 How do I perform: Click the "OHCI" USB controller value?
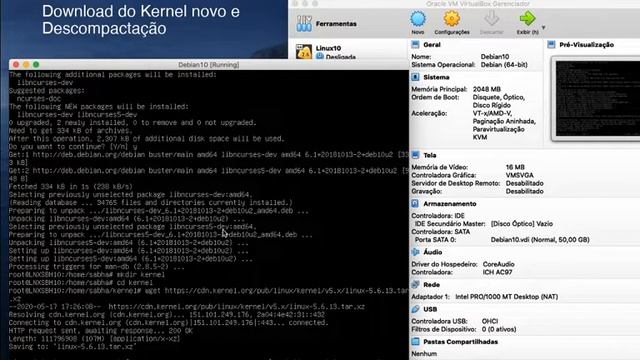click(x=490, y=321)
